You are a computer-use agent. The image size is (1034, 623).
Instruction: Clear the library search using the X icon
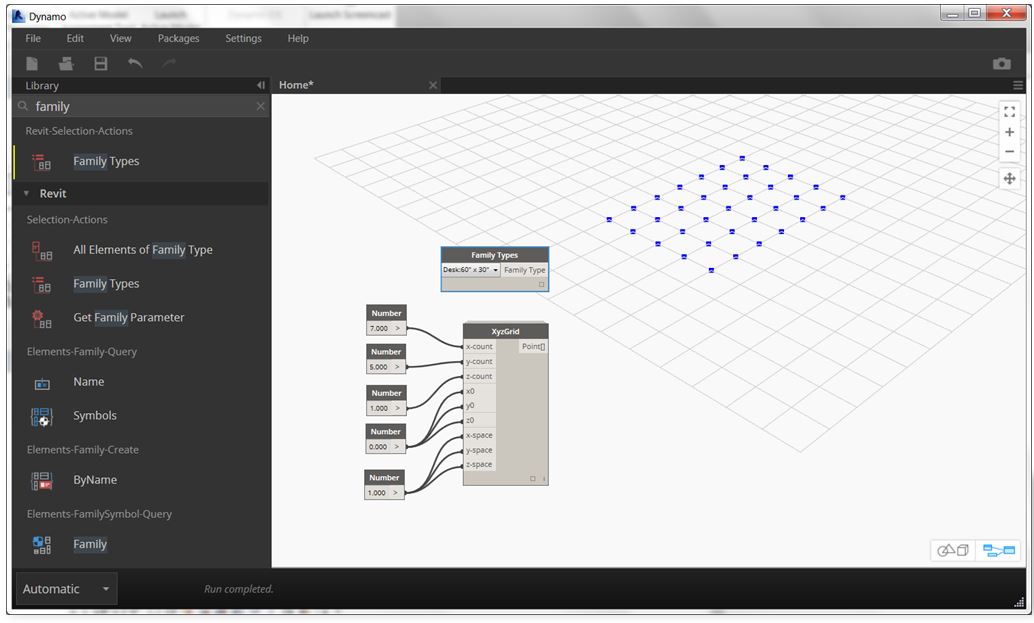[x=259, y=106]
